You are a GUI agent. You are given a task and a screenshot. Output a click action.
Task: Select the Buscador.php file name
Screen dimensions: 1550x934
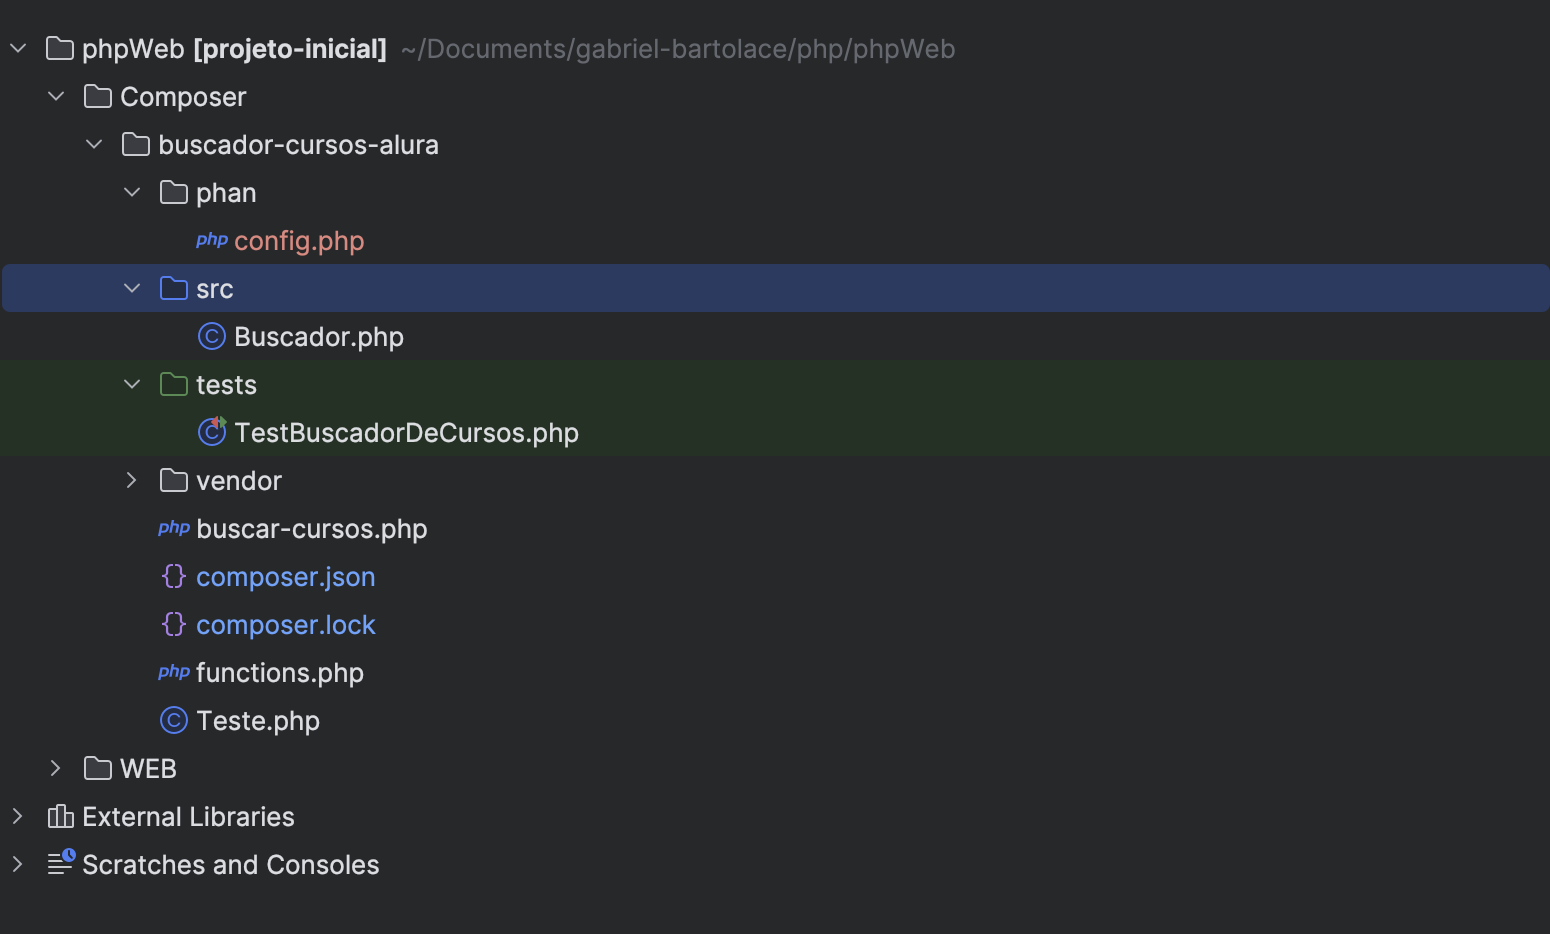click(319, 337)
